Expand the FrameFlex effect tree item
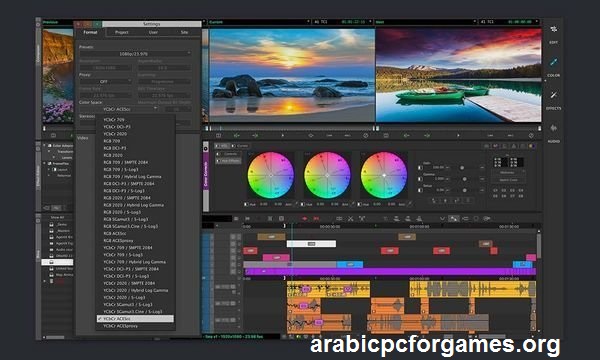 coord(44,163)
